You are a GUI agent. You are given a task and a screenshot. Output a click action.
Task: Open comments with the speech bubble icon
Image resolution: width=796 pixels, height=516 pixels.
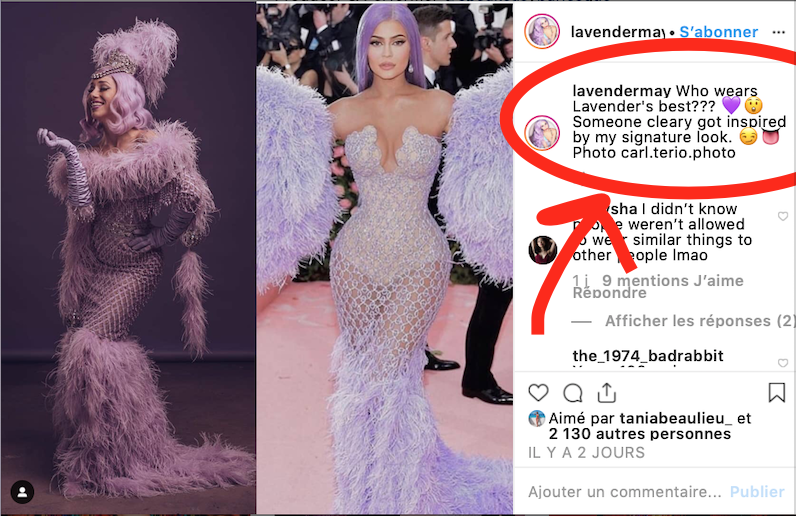(573, 393)
